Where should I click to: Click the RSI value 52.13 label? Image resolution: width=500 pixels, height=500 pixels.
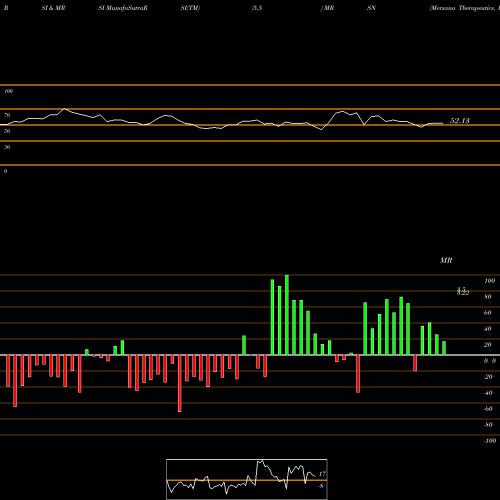[x=460, y=121]
